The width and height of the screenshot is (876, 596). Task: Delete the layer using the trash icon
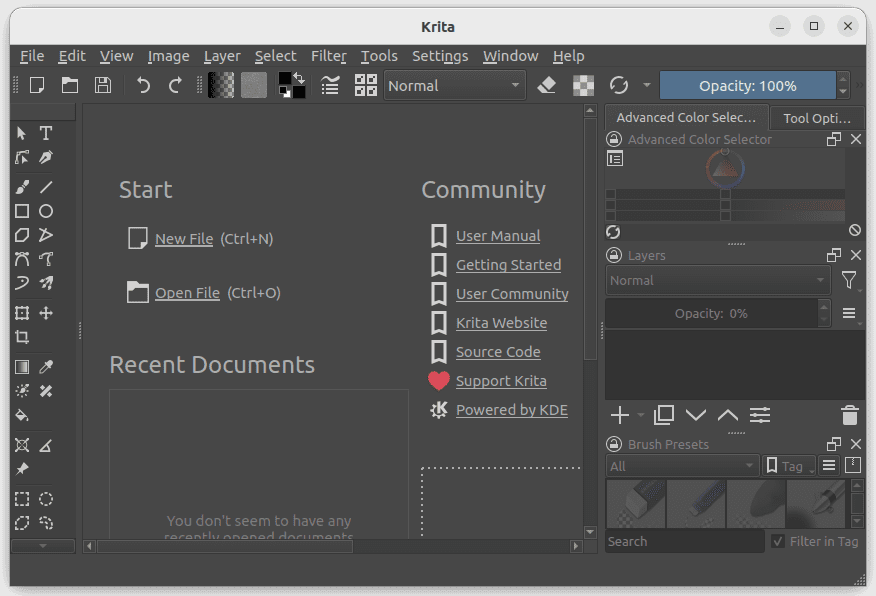coord(849,415)
